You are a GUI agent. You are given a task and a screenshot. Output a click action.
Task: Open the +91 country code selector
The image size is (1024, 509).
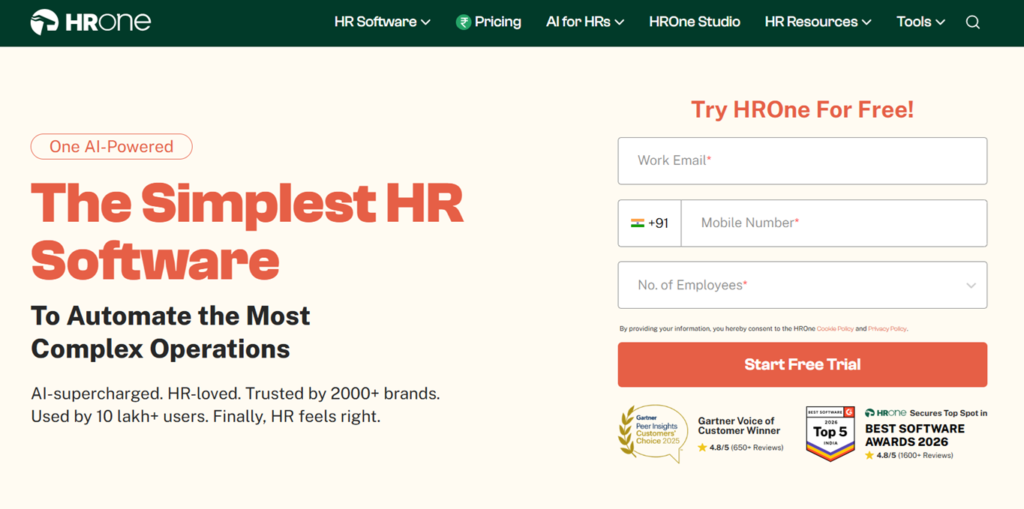pos(650,223)
